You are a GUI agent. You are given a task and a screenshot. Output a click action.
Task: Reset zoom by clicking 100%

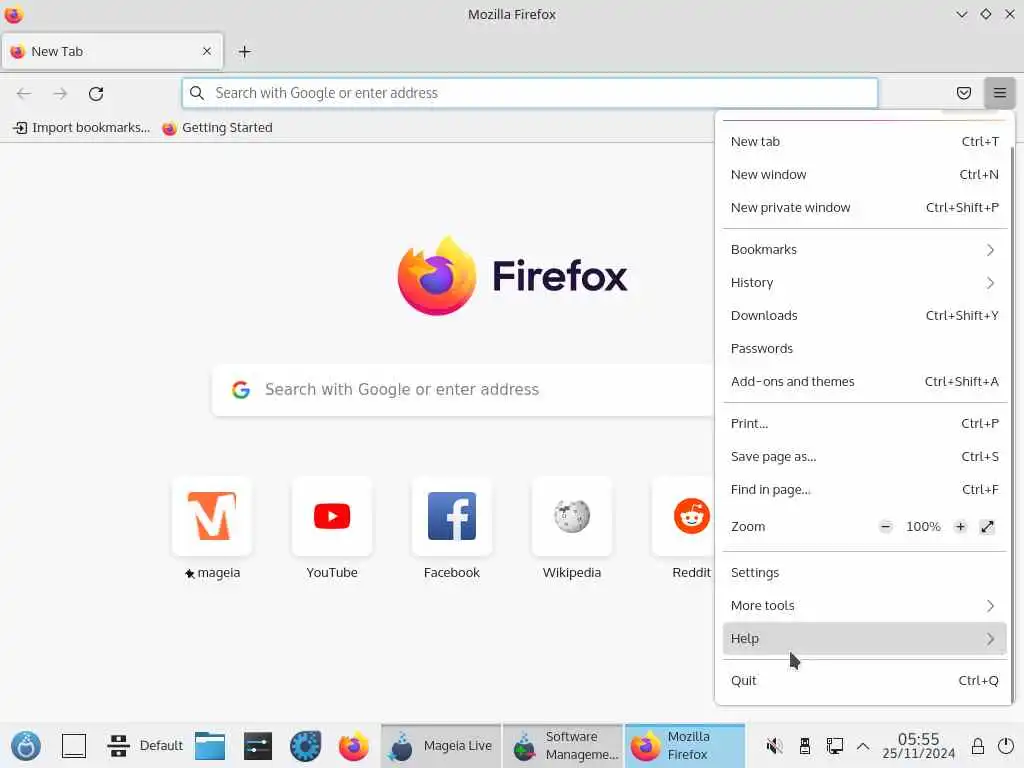click(923, 526)
